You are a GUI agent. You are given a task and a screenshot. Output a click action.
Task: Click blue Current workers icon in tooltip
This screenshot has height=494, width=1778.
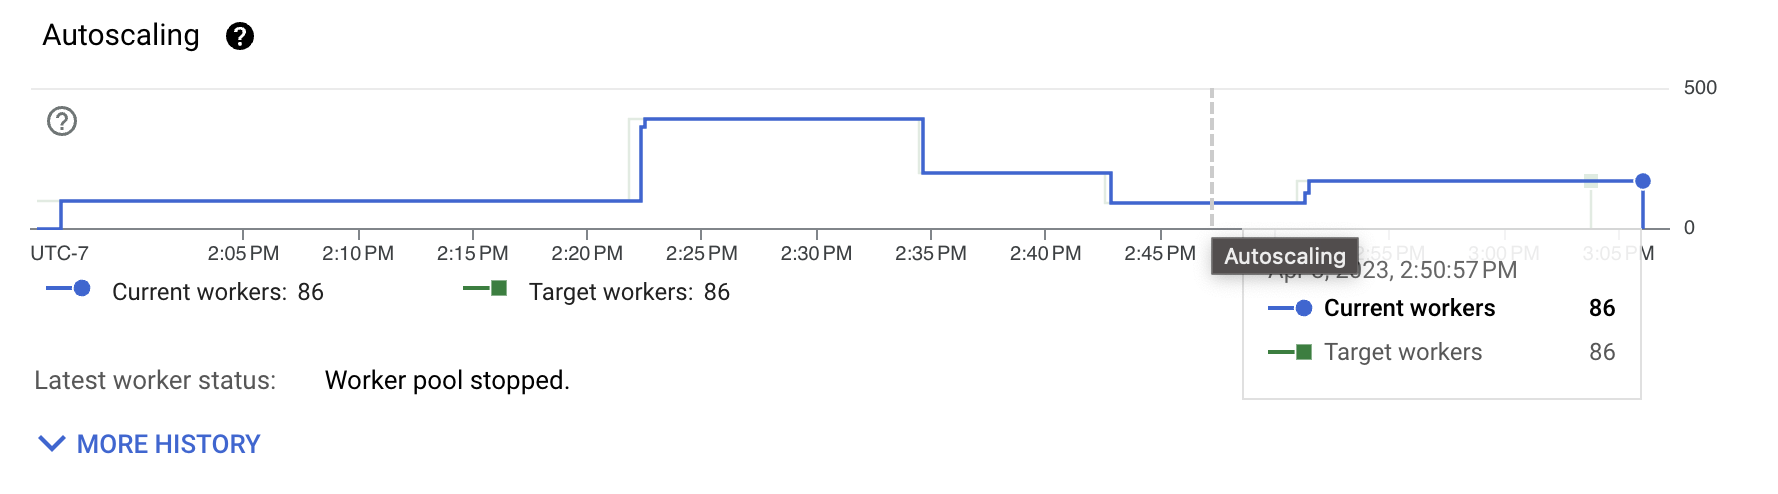[1303, 308]
